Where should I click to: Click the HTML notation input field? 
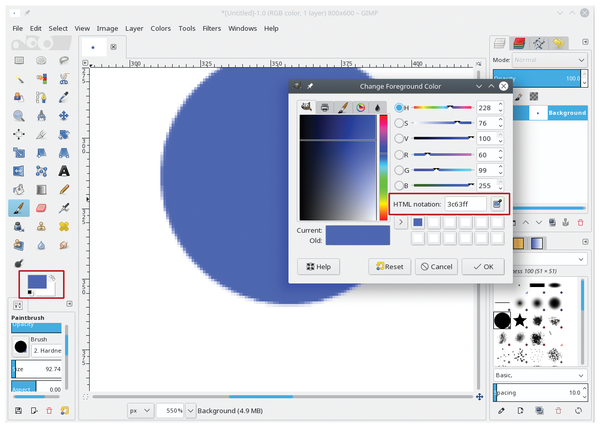(x=465, y=204)
